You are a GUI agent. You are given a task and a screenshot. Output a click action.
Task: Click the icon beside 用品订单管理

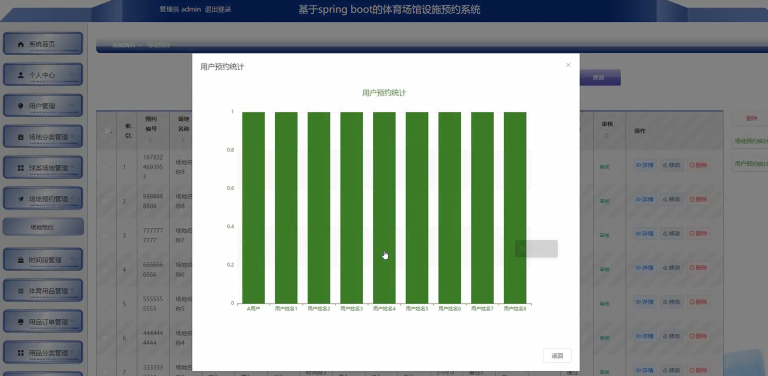pyautogui.click(x=21, y=322)
